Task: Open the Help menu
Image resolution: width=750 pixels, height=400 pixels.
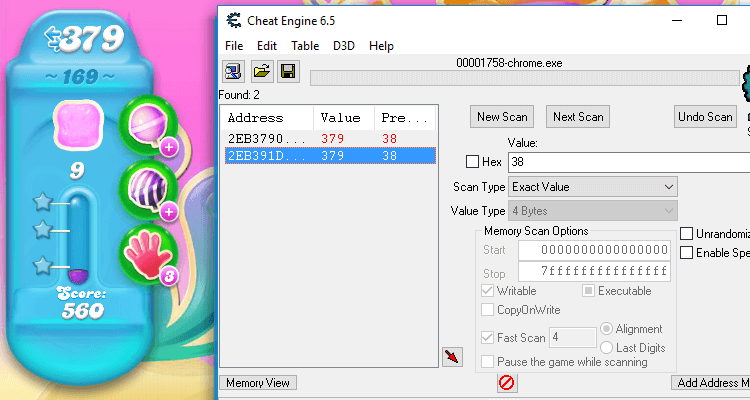Action: (381, 46)
